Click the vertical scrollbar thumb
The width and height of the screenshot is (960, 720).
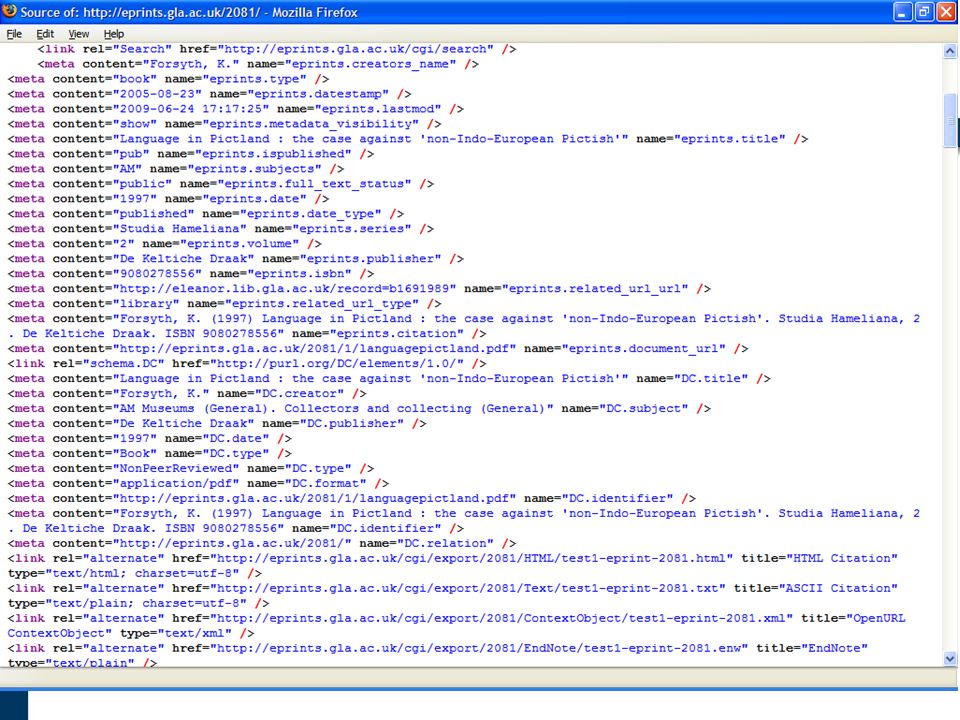point(950,121)
